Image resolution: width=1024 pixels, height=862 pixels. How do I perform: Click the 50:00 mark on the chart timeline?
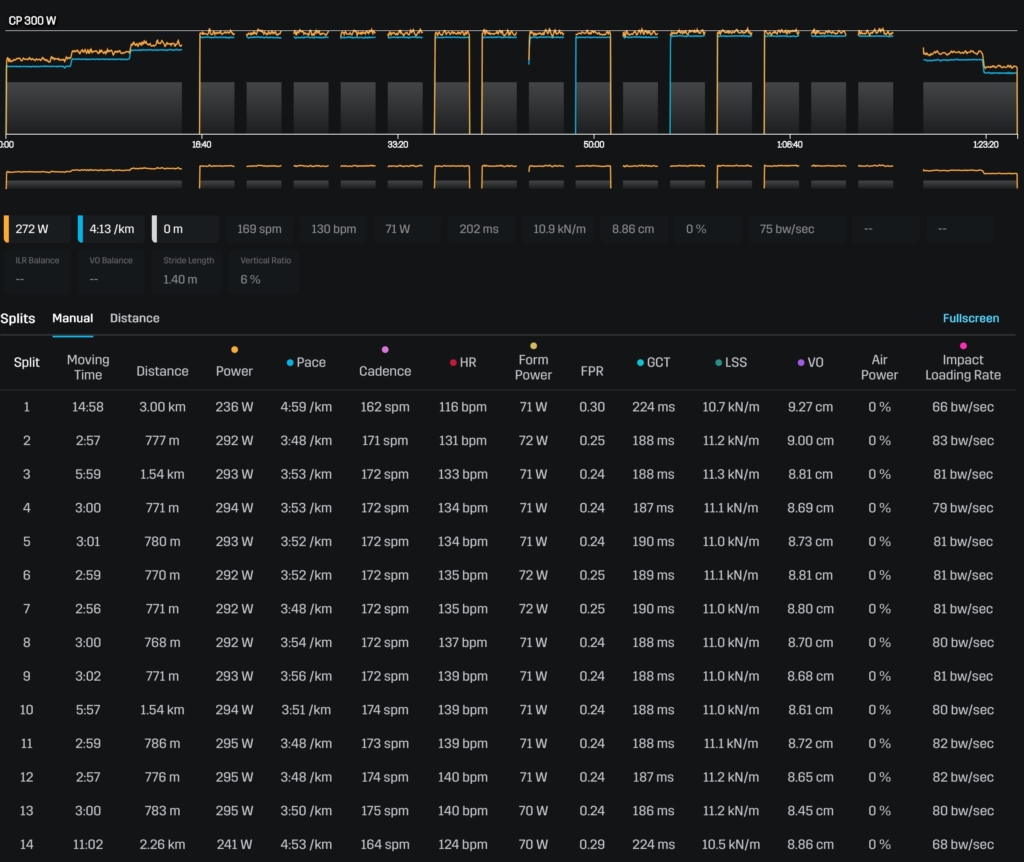(593, 144)
